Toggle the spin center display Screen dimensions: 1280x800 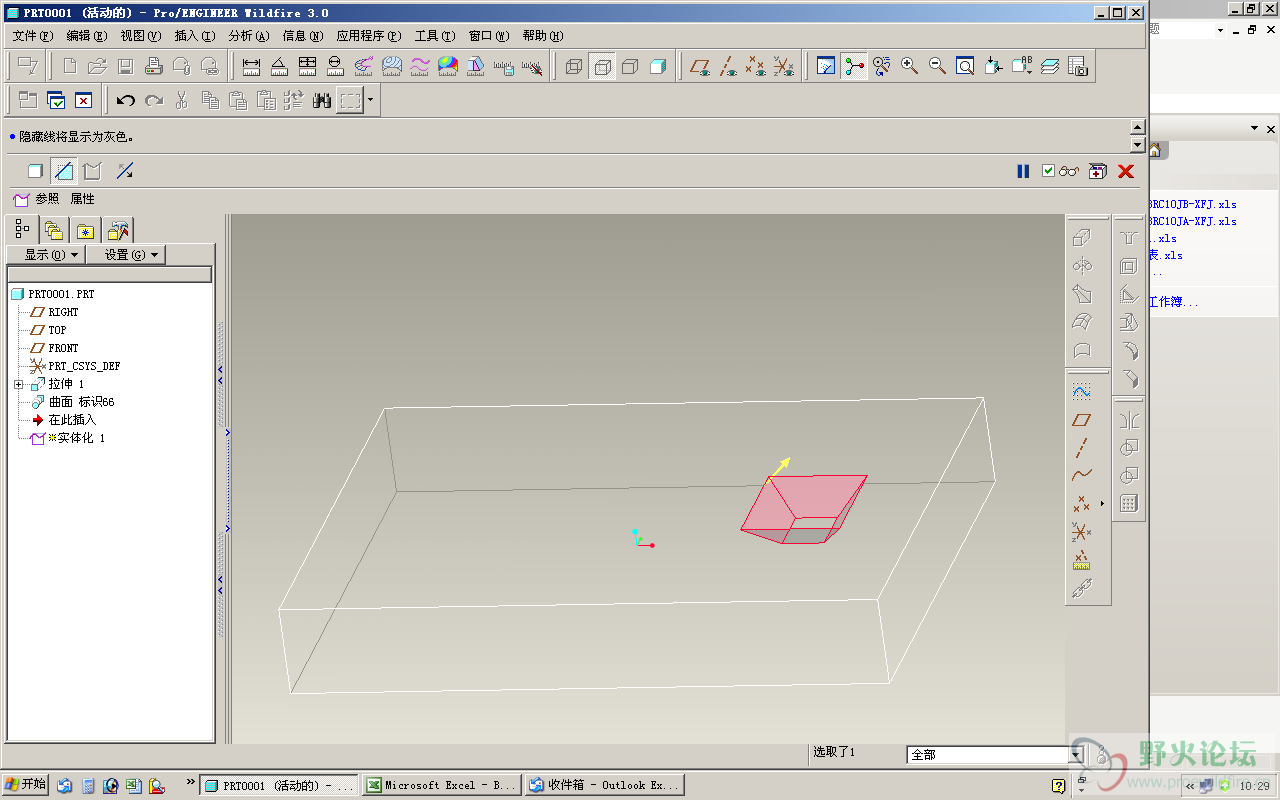[854, 66]
